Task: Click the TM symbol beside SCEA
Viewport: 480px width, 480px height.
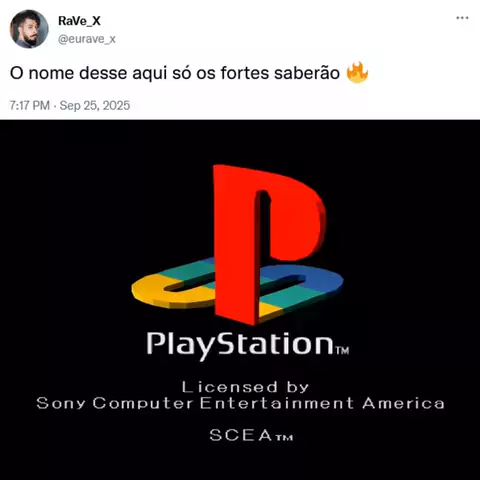Action: [284, 437]
